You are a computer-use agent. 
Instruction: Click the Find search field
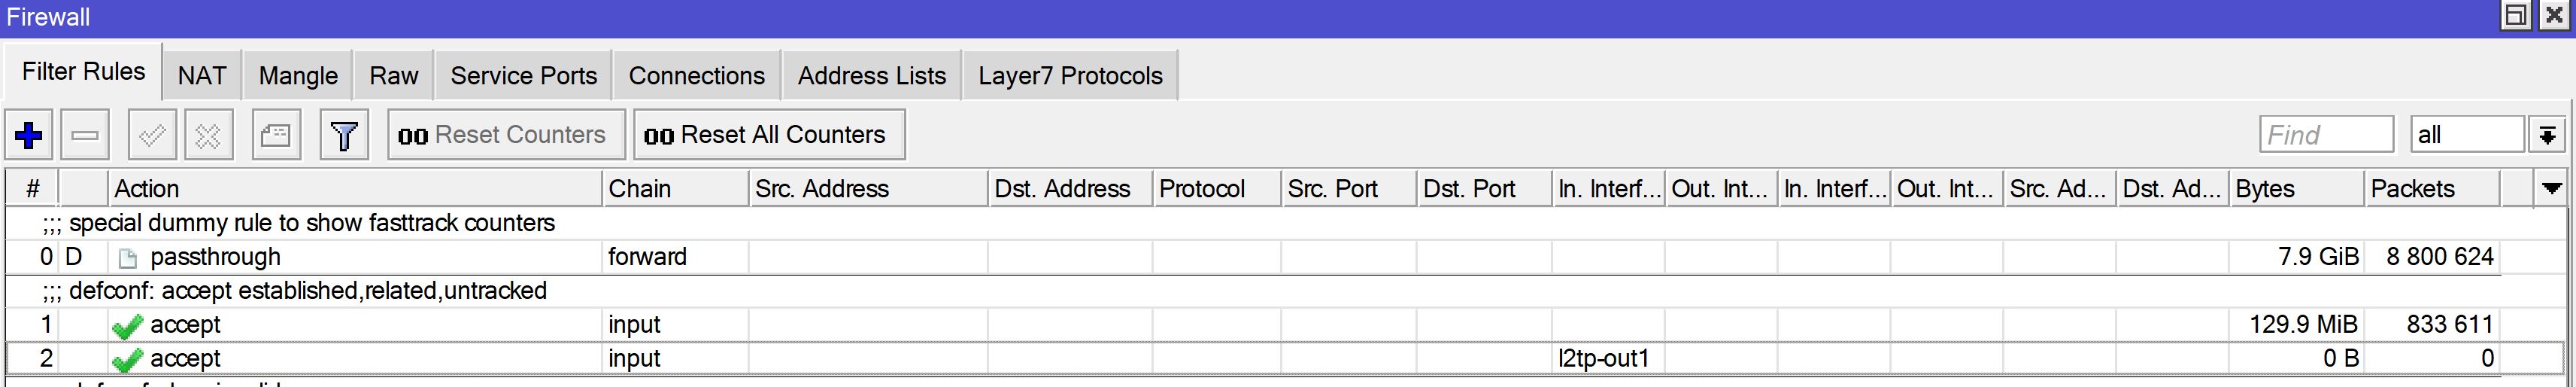point(2326,135)
